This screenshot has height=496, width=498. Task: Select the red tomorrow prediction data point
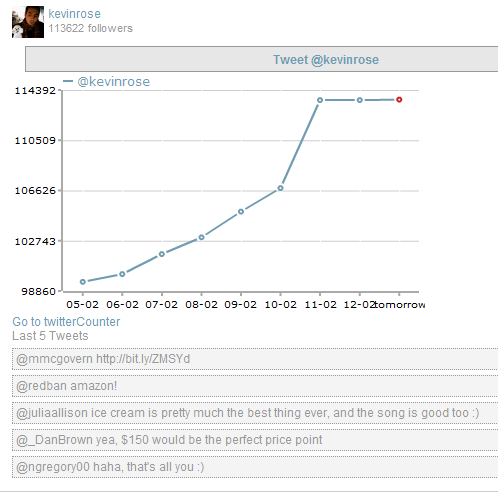pyautogui.click(x=399, y=100)
